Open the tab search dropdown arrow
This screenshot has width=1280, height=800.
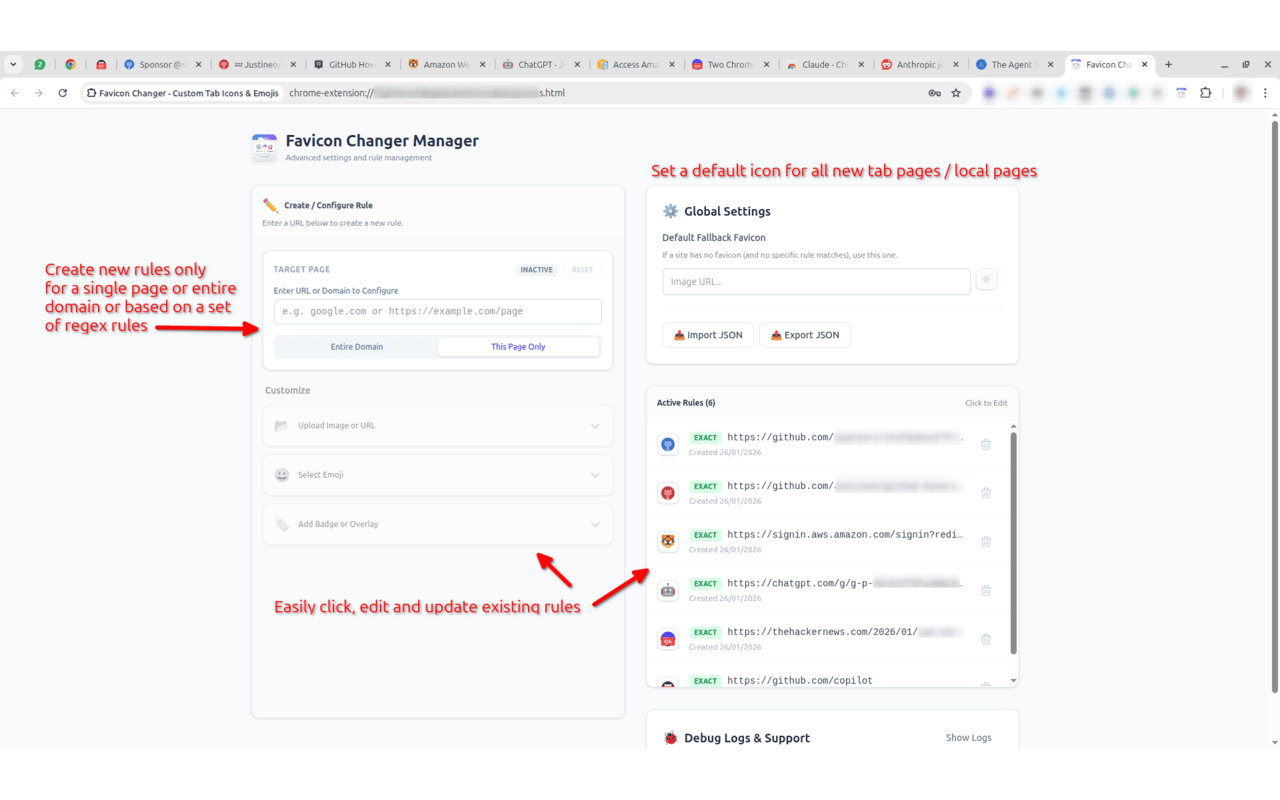[13, 64]
